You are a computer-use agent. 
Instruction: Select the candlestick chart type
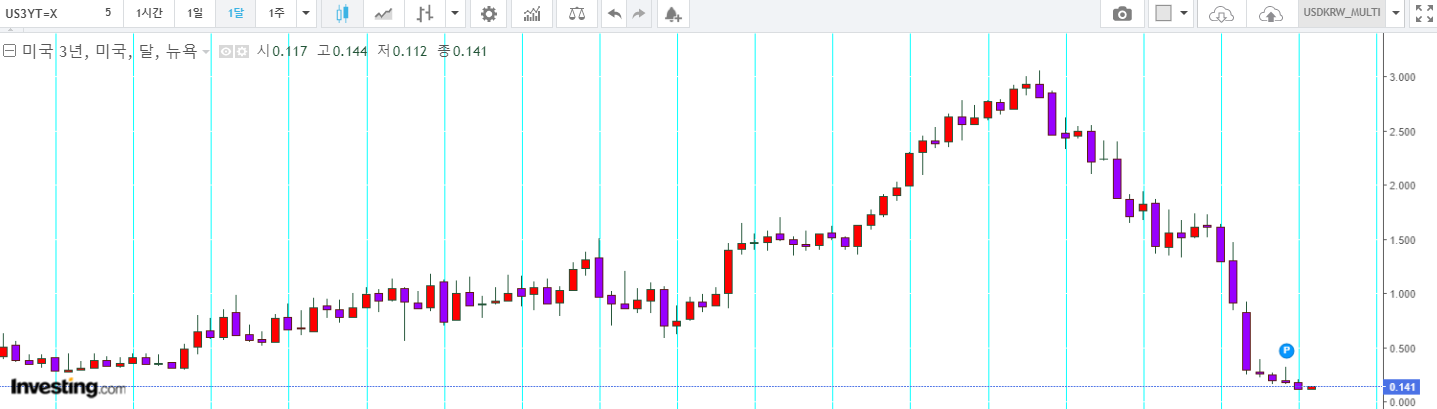coord(341,14)
